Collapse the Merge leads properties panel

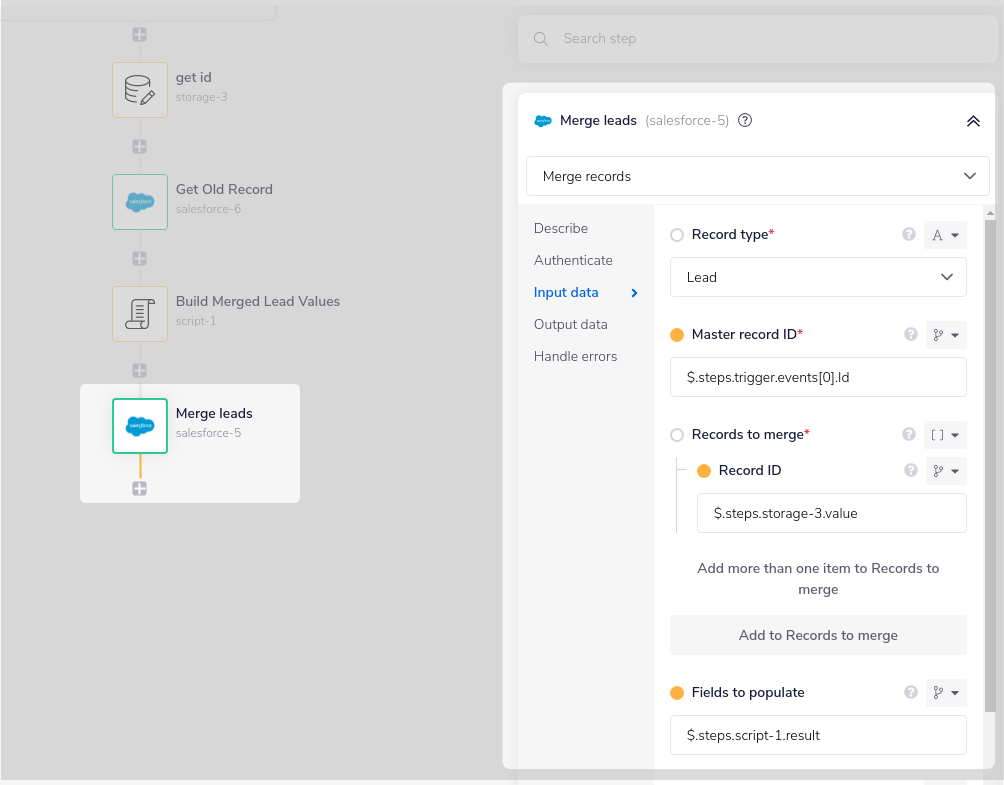972,121
